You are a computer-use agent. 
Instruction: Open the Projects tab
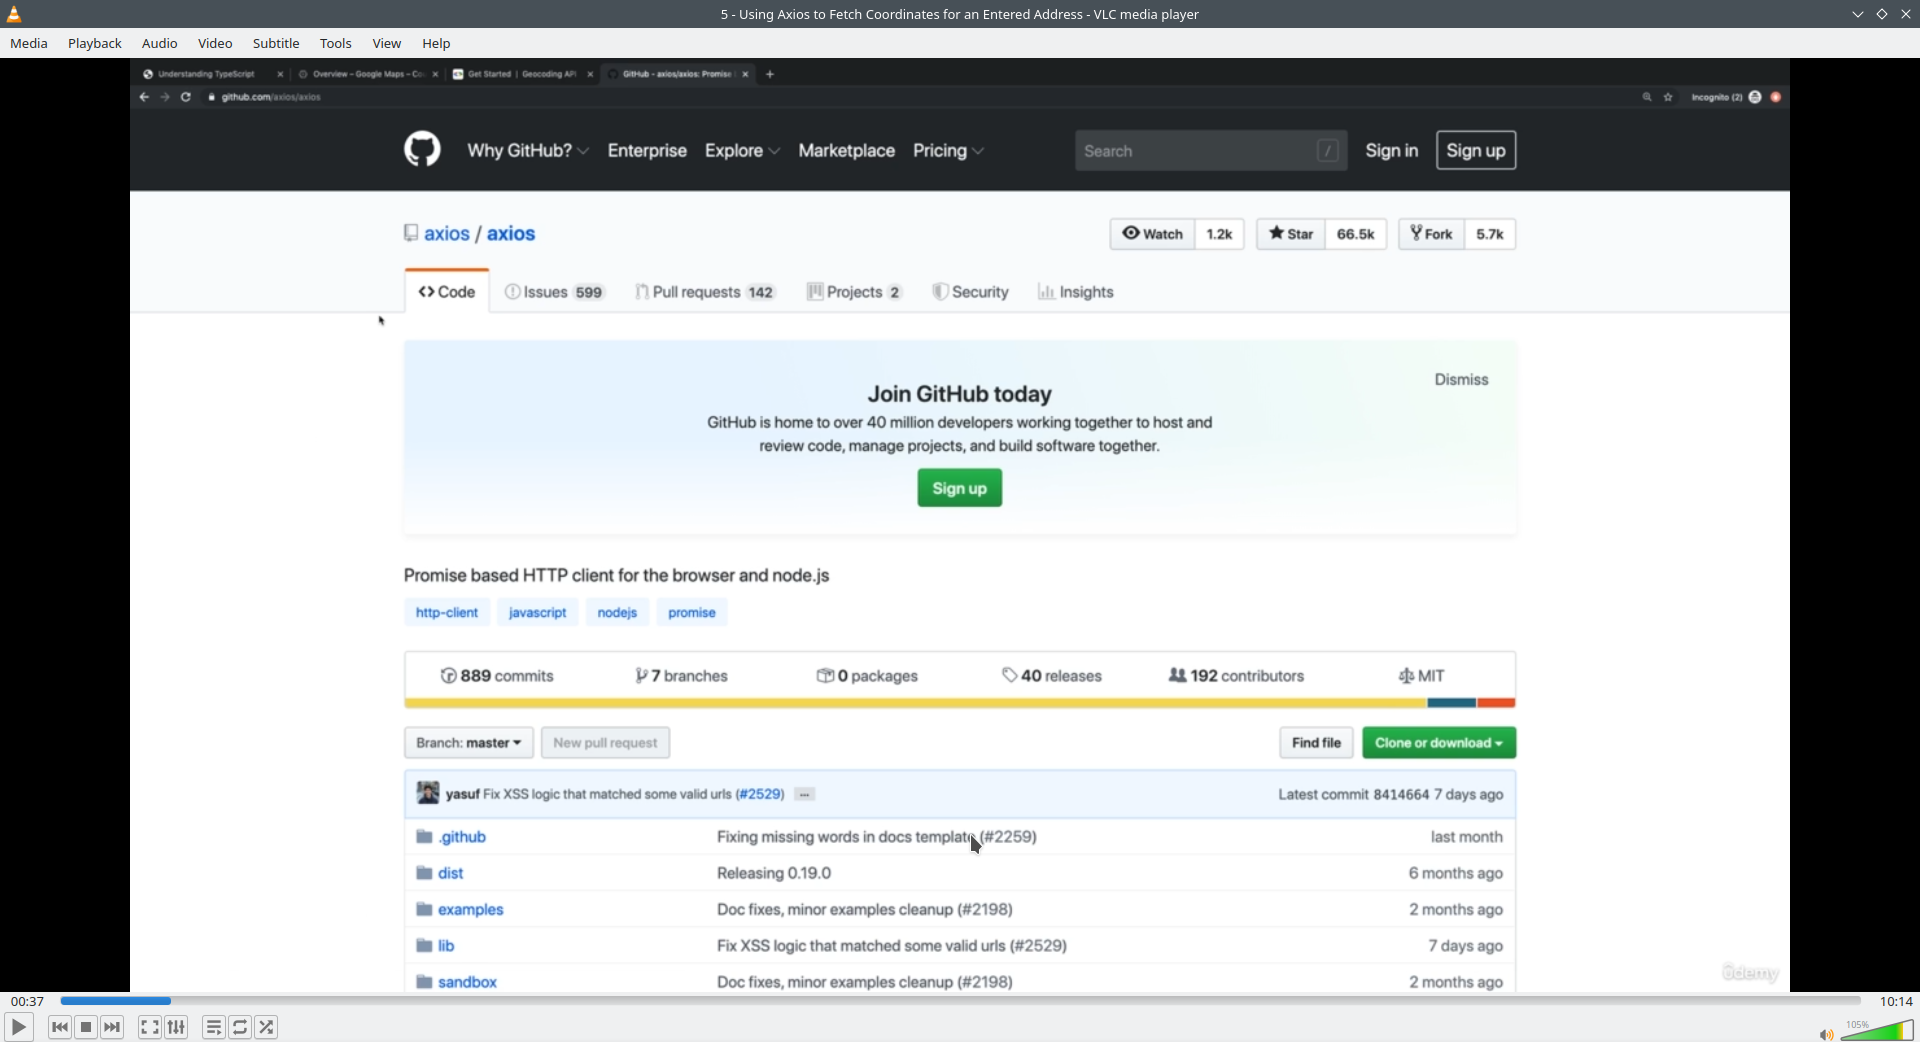854,292
